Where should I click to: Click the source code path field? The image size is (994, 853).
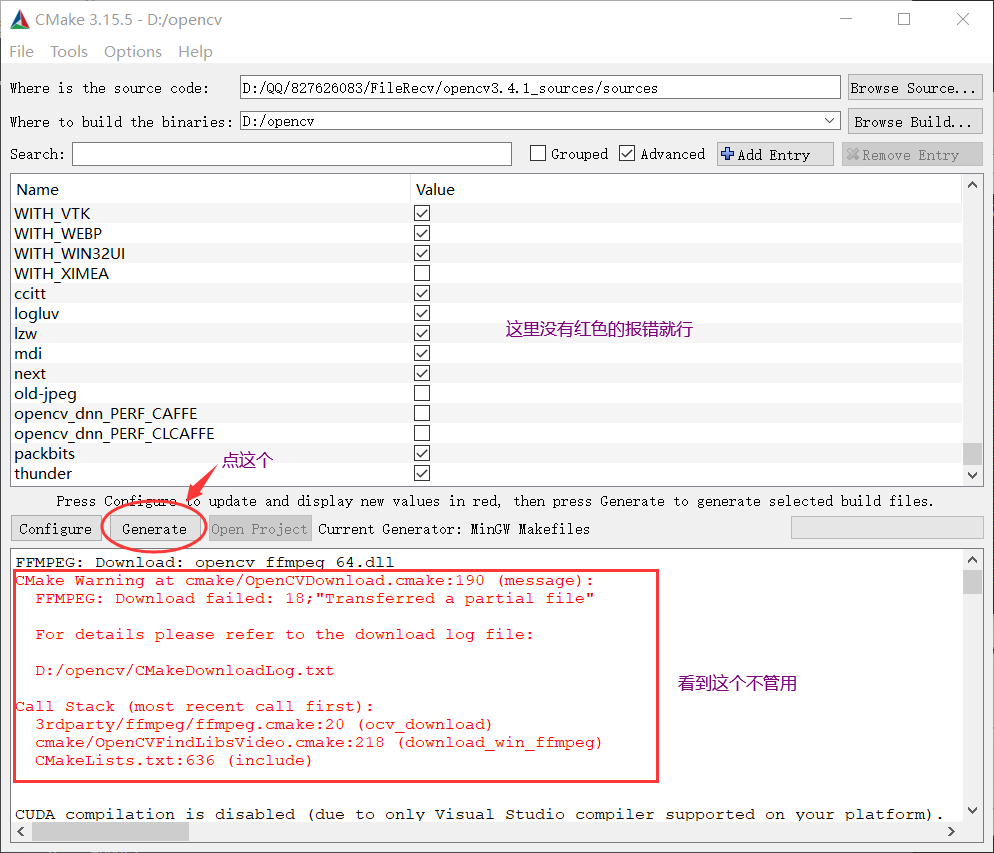coord(540,87)
